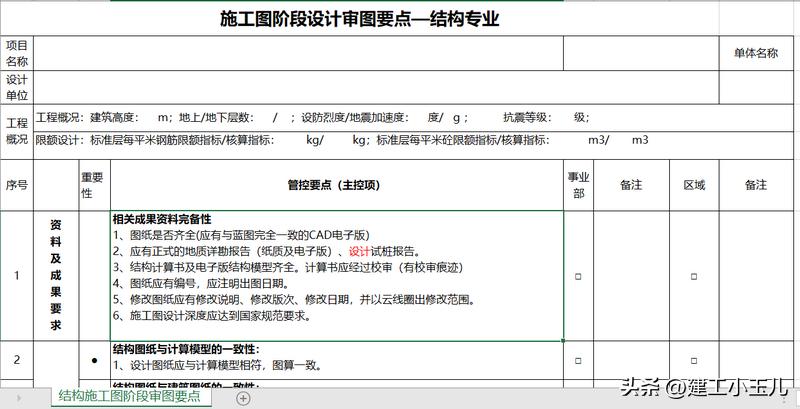Screen dimensions: 800x409
Task: Select the 单体名称 cell
Action: (x=756, y=53)
